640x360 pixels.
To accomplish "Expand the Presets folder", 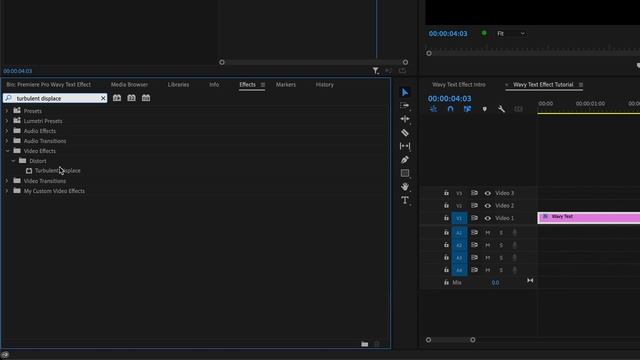I will pos(7,111).
